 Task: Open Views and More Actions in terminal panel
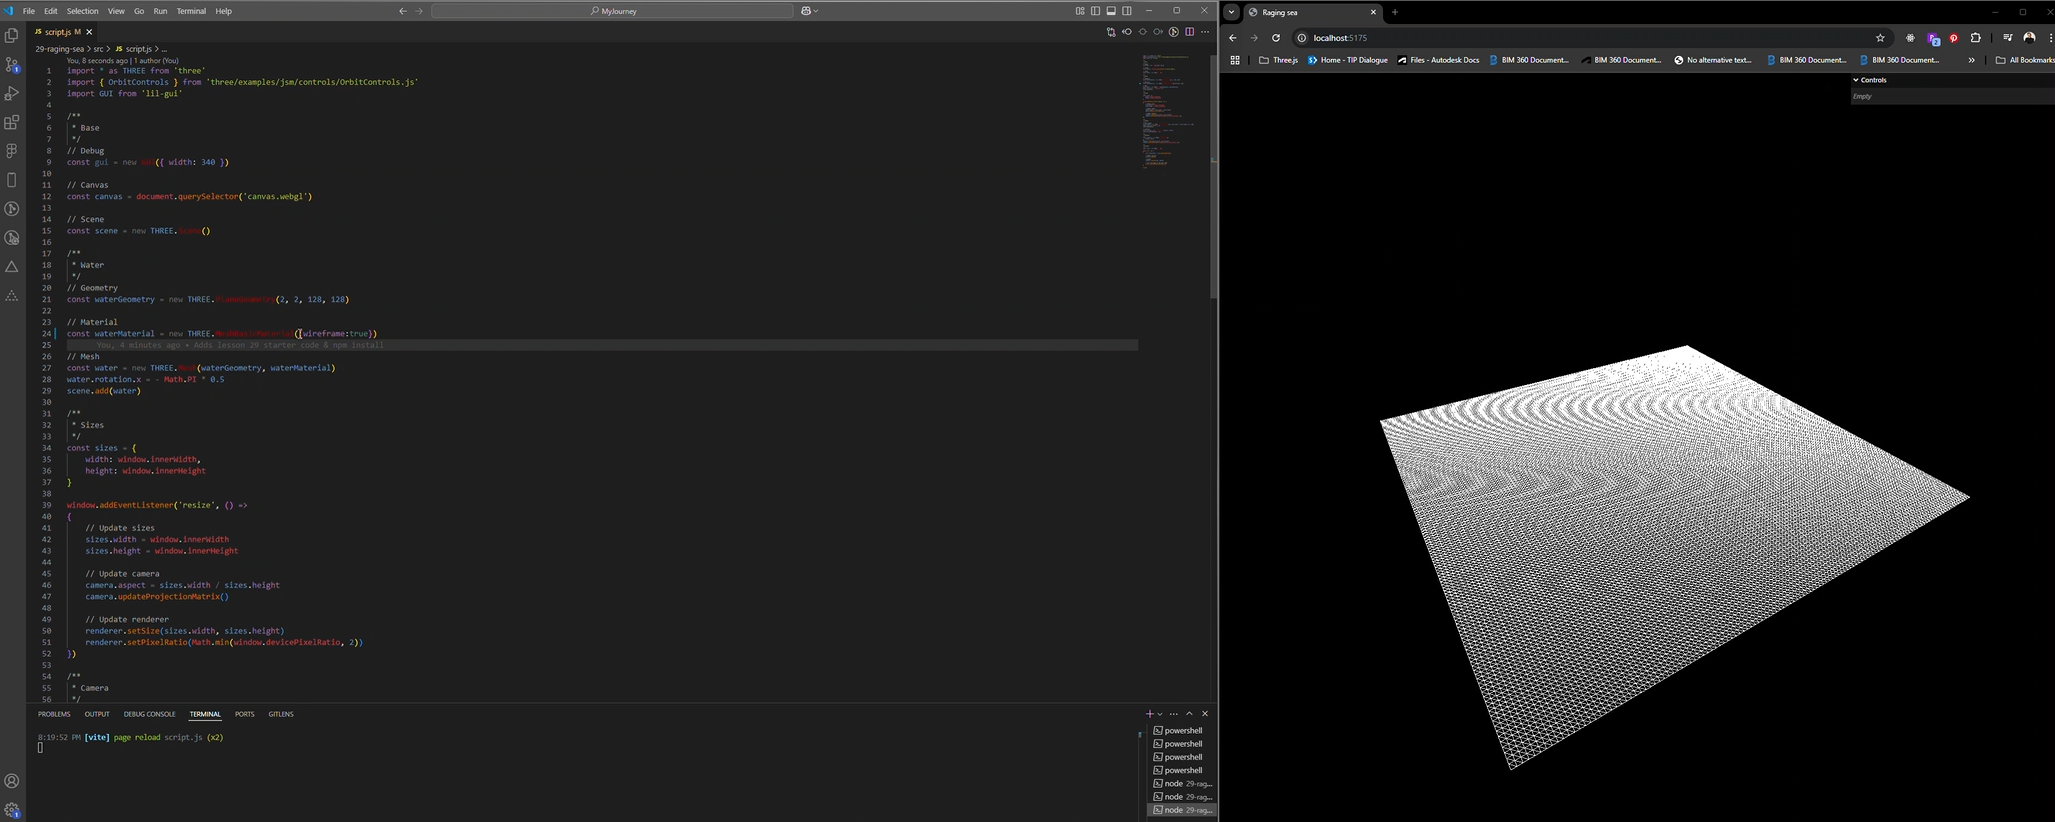(x=1174, y=714)
